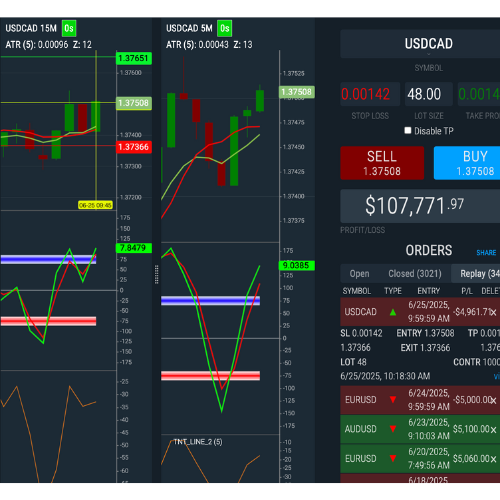Click the SYMBOL column header in orders
The height and width of the screenshot is (500, 500).
coord(357,291)
